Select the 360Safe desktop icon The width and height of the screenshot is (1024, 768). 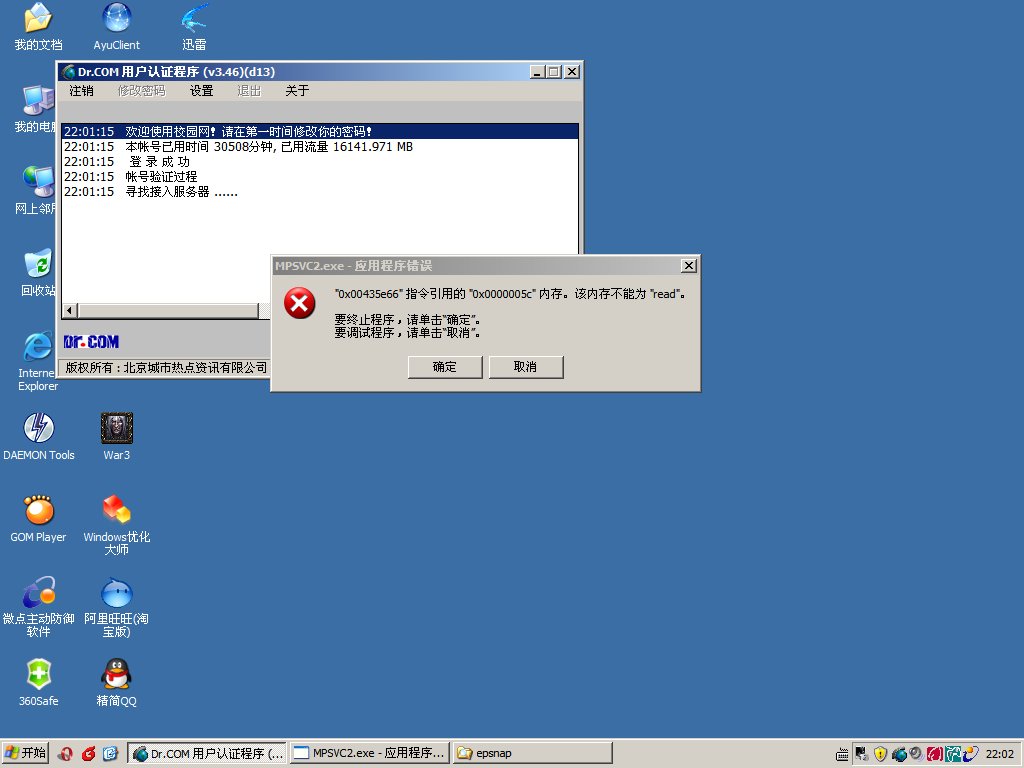(39, 682)
